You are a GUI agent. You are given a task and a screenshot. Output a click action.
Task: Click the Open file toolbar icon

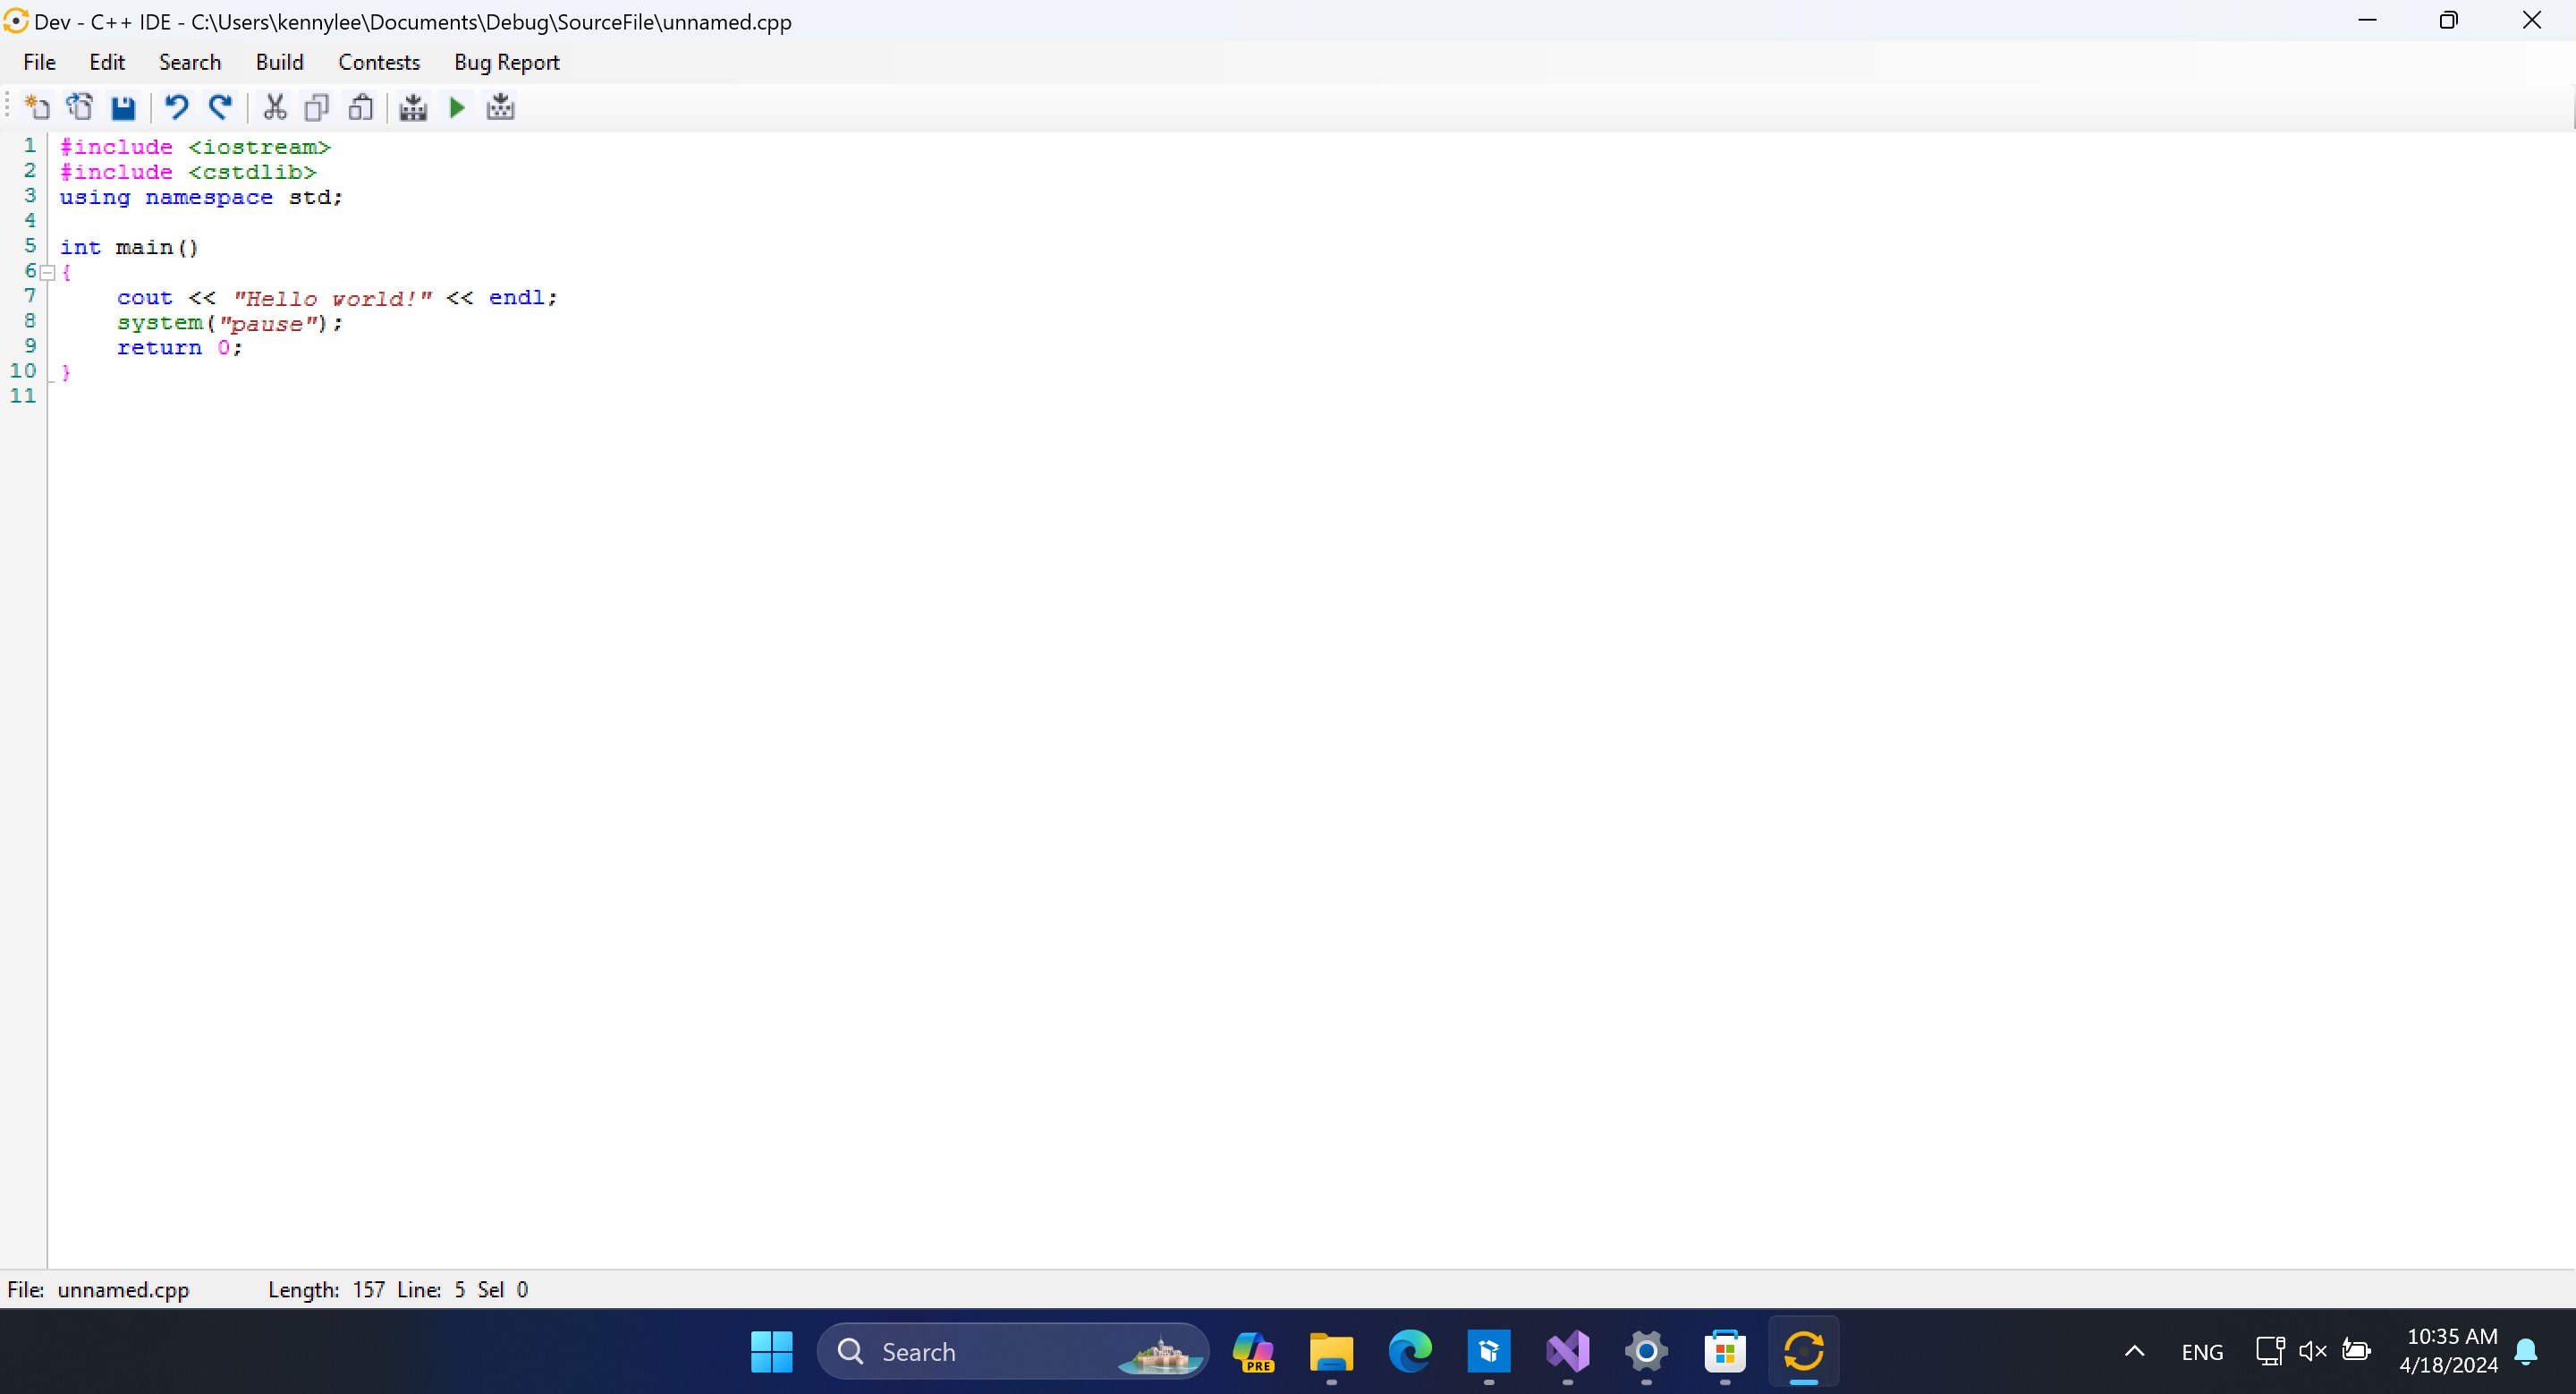pos(80,107)
